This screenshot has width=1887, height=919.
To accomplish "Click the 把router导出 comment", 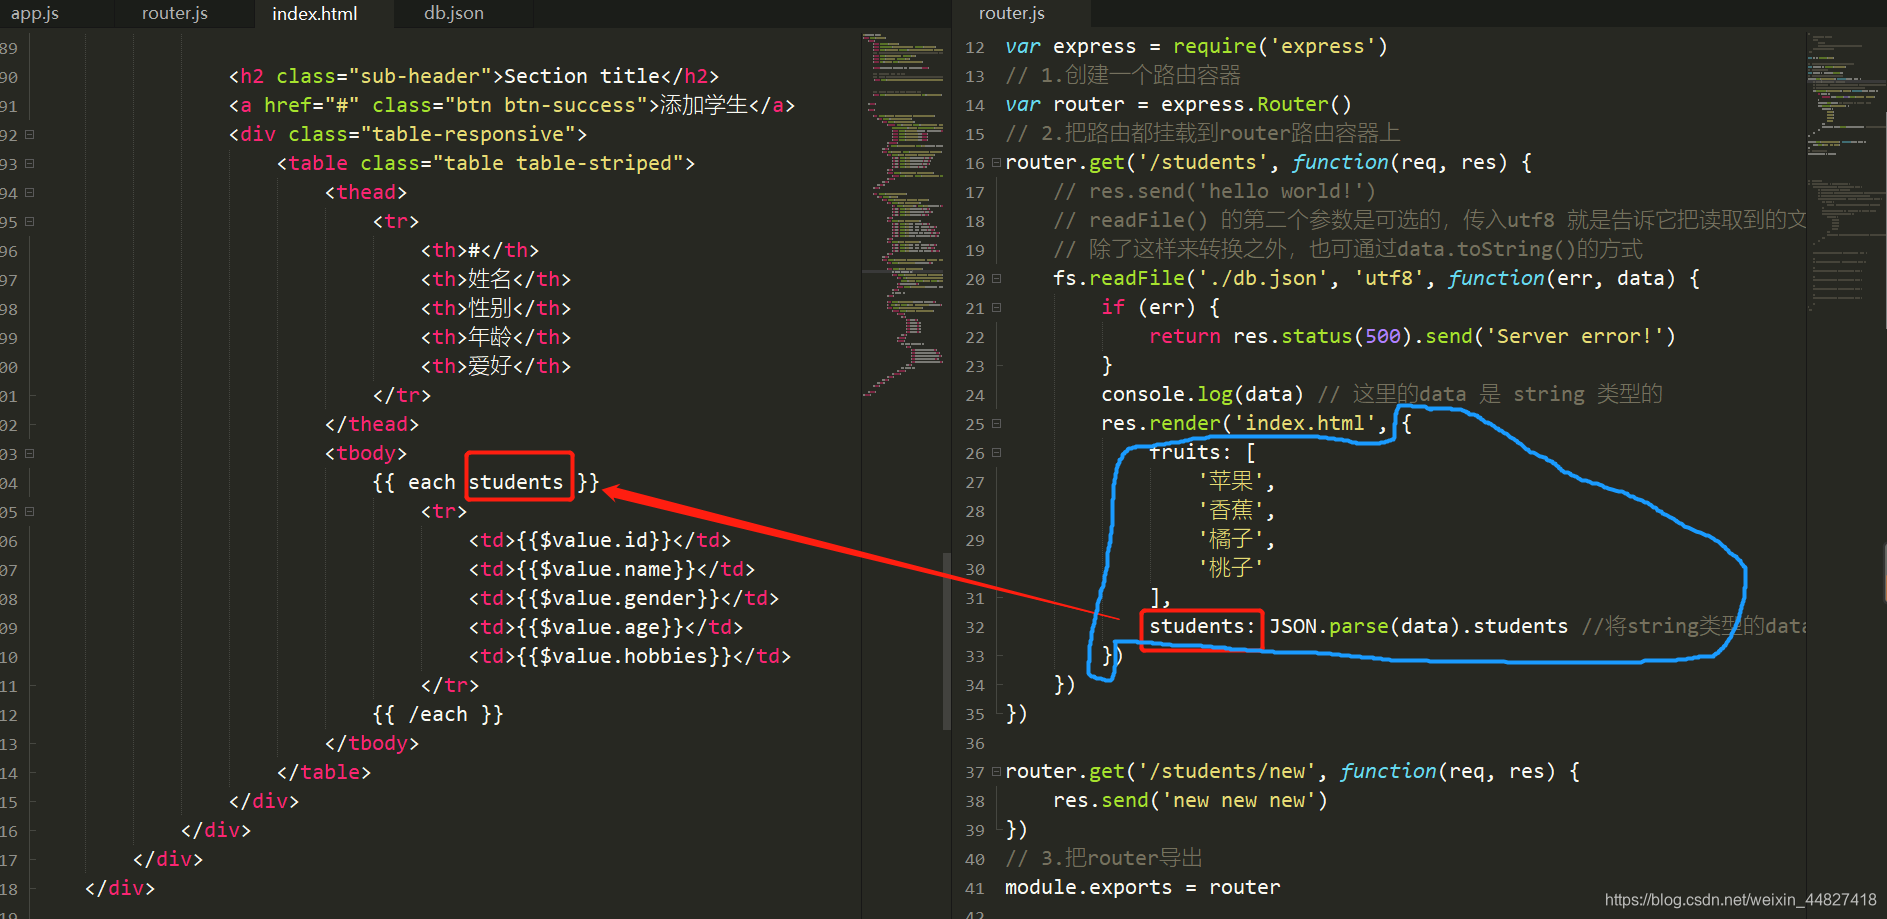I will 1133,858.
